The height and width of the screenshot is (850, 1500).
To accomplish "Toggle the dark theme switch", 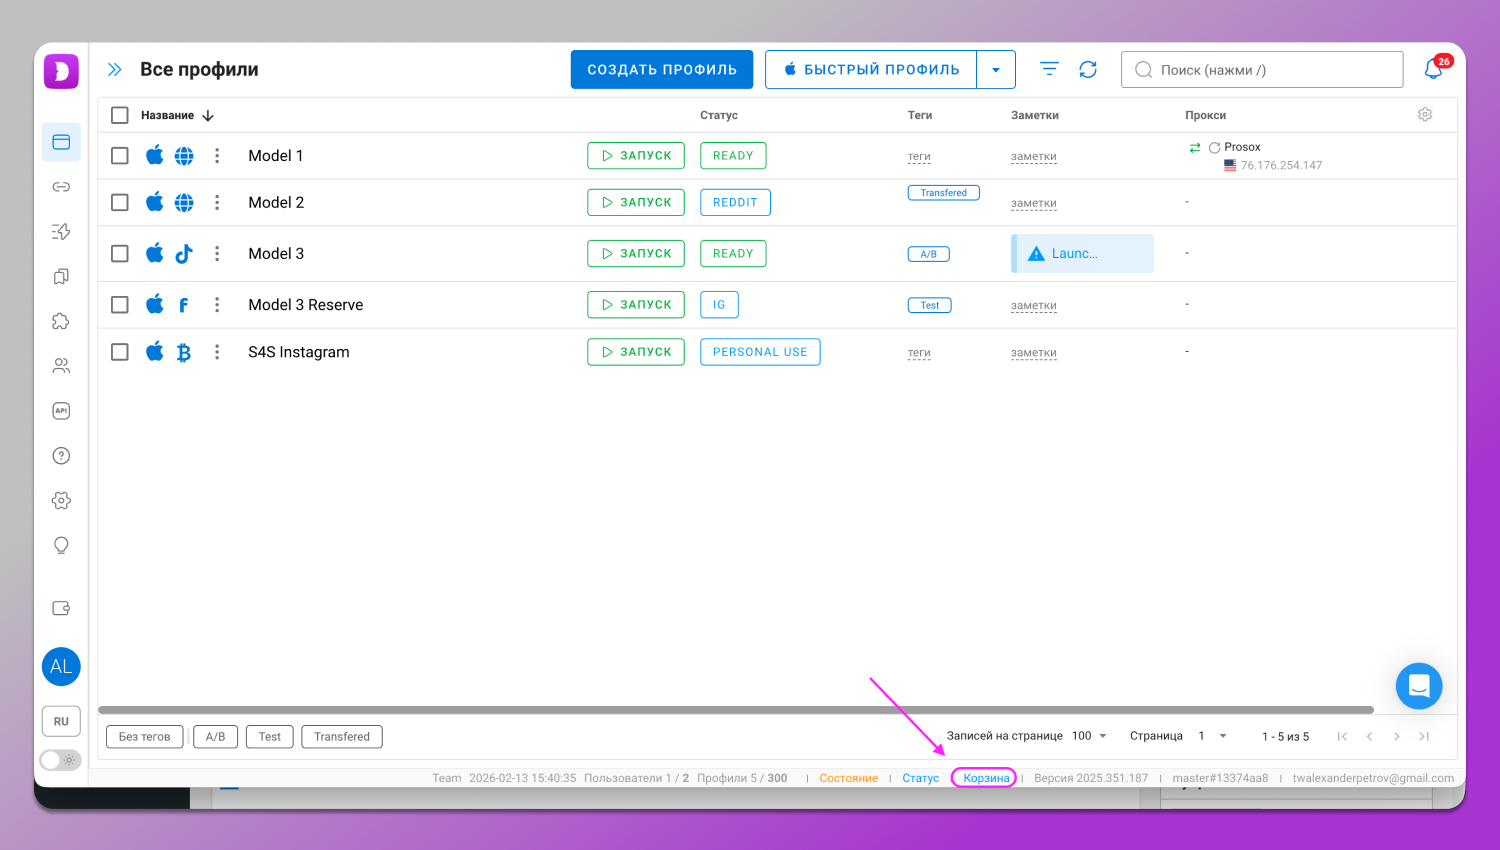I will point(60,760).
